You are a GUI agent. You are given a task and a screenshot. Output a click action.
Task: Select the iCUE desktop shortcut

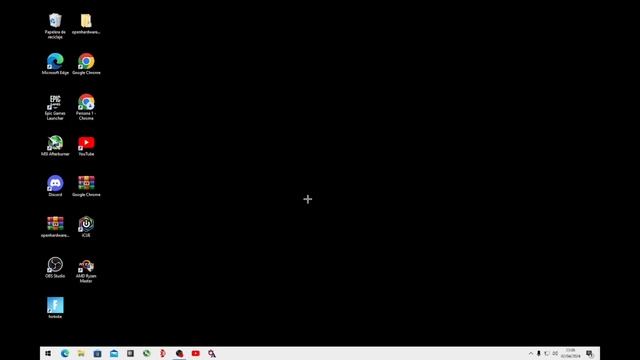pyautogui.click(x=86, y=227)
